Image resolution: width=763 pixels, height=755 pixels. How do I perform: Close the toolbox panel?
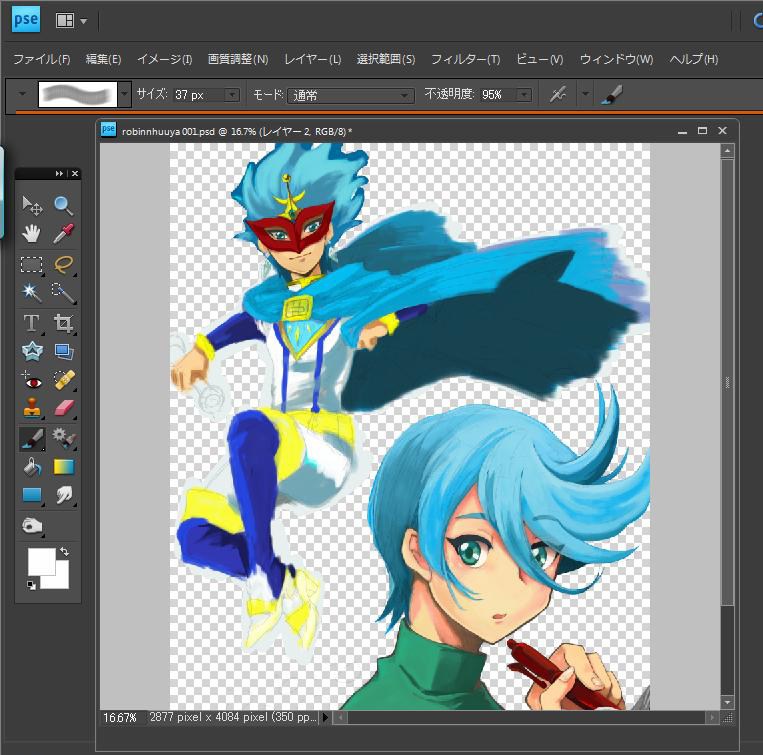(75, 174)
